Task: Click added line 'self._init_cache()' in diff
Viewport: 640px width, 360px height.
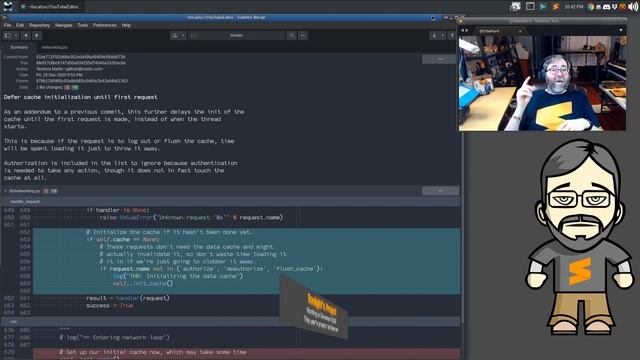Action: pyautogui.click(x=143, y=283)
